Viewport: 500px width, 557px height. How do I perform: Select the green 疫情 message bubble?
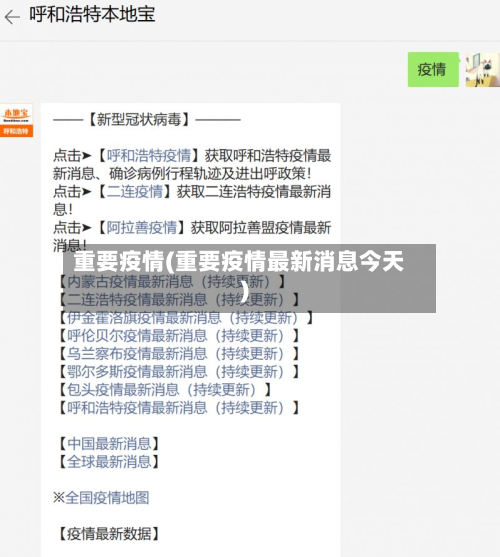pyautogui.click(x=433, y=70)
